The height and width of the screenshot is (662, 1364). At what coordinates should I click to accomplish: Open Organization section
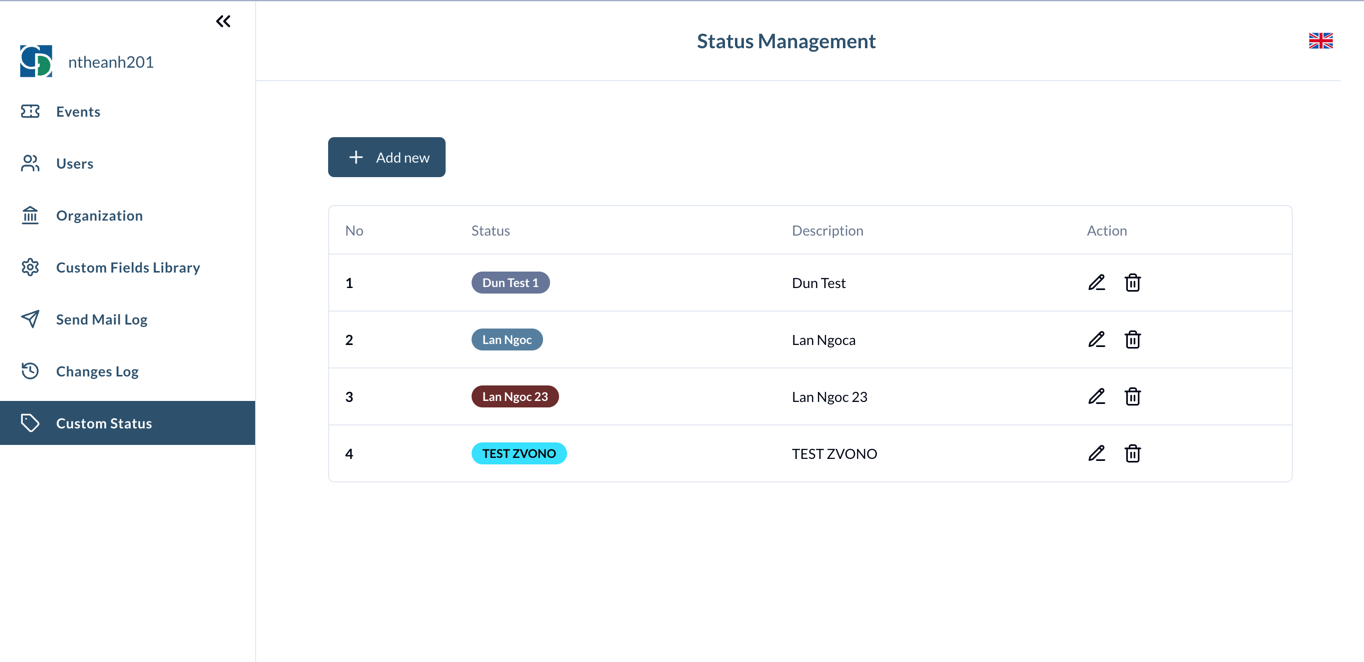pyautogui.click(x=99, y=216)
